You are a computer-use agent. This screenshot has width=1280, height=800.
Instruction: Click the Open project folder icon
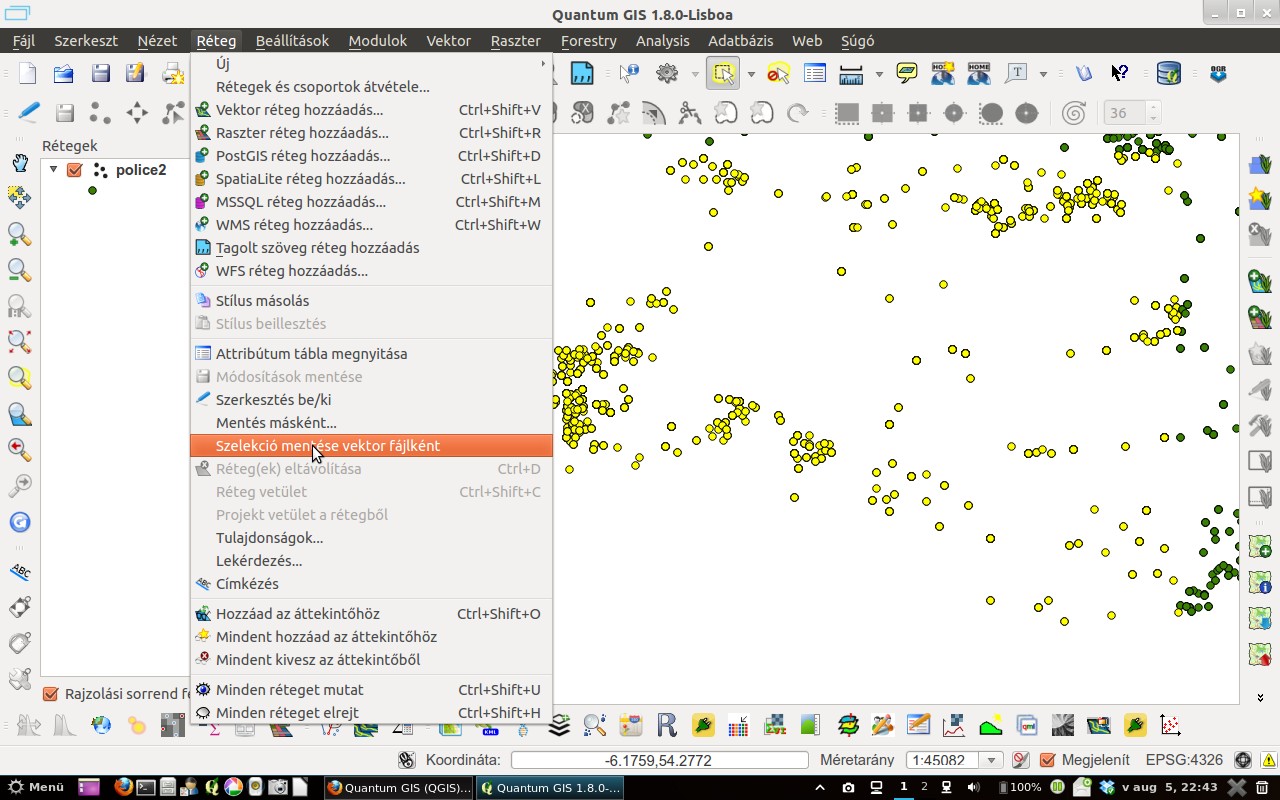pos(64,73)
